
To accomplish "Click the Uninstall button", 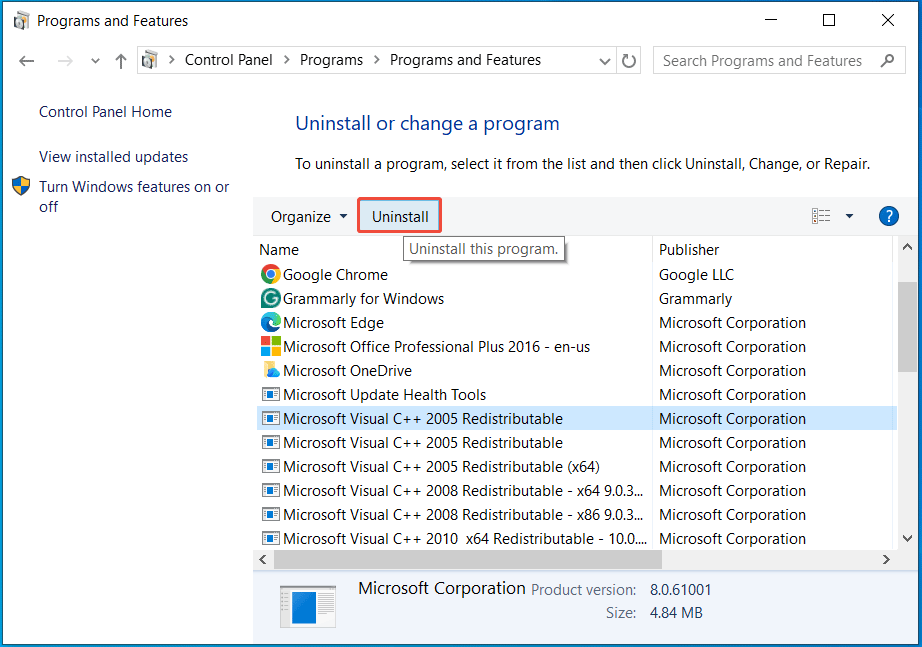I will pos(399,215).
